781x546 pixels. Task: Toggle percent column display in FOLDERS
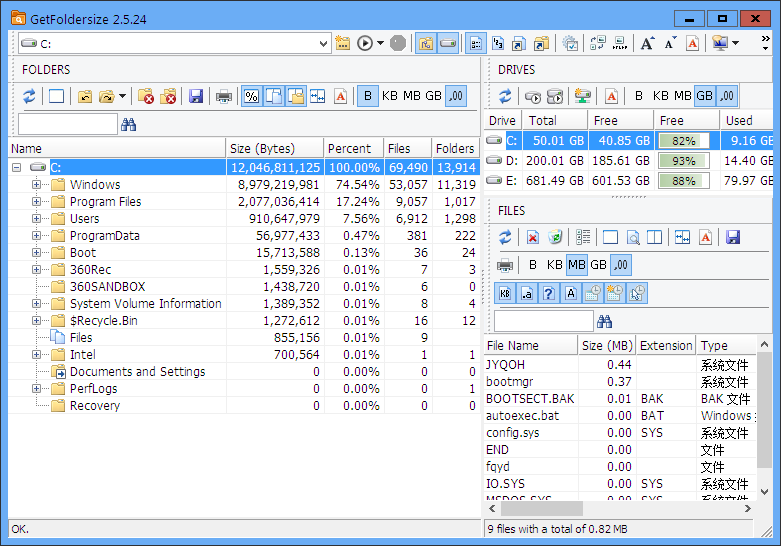252,96
